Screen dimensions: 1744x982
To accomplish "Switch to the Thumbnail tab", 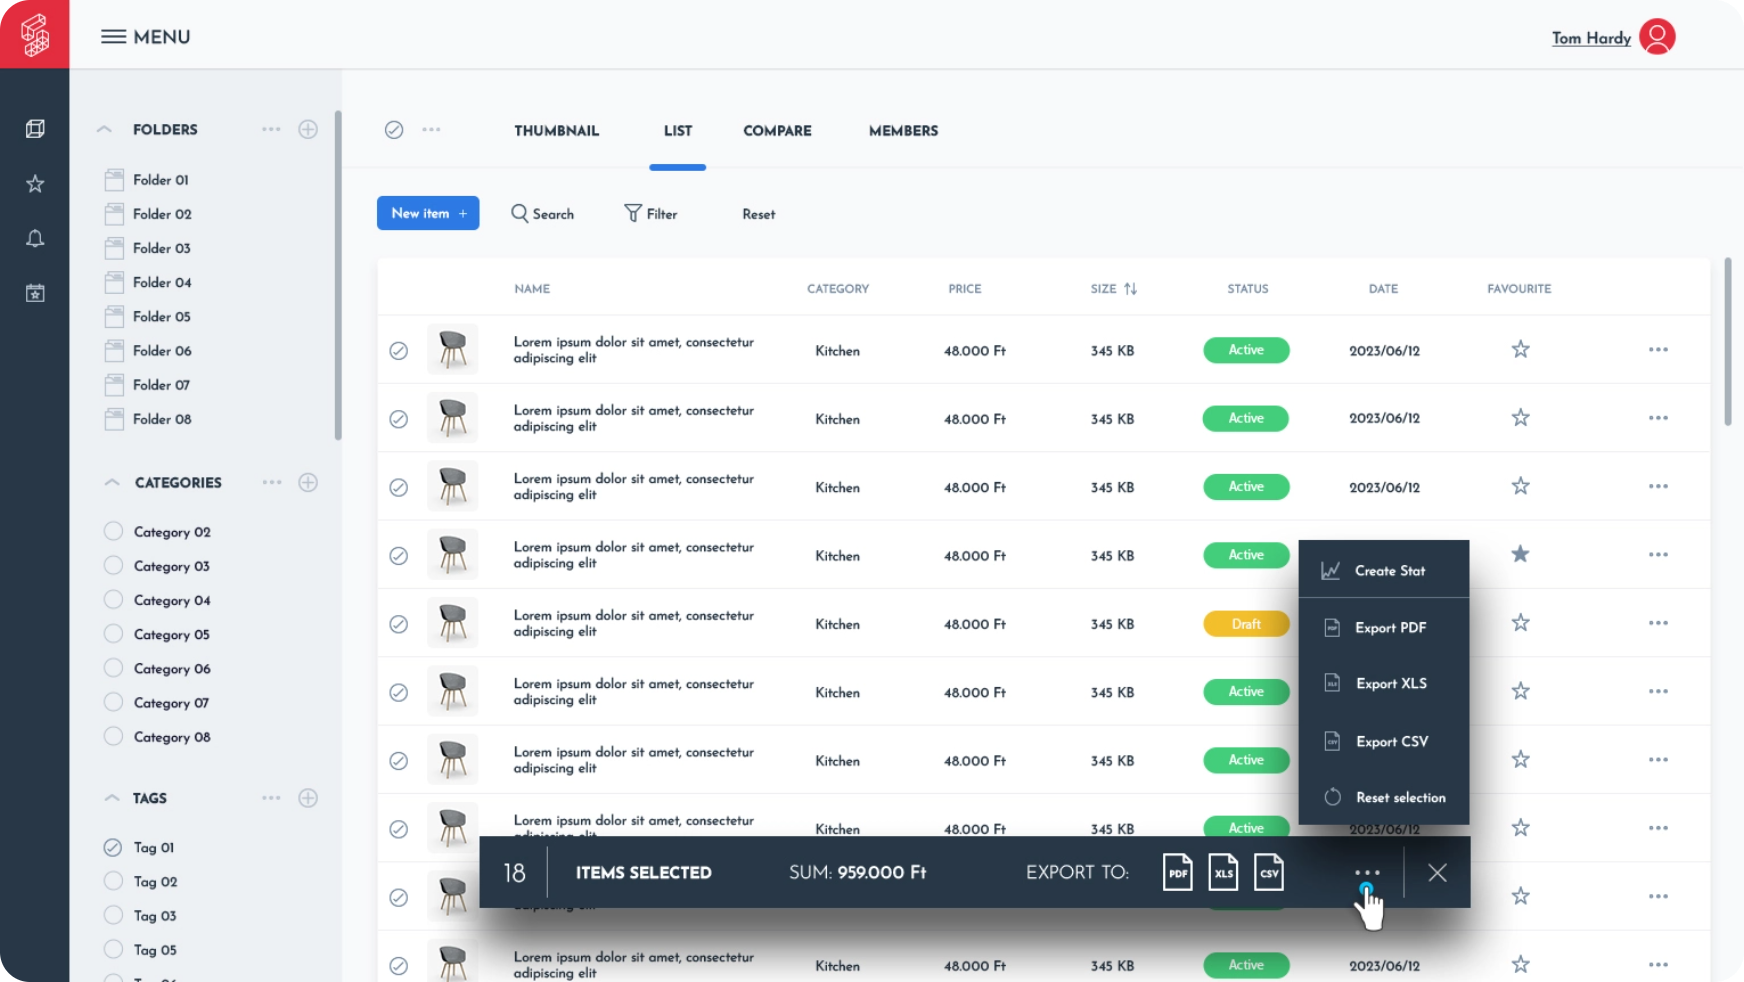I will click(x=556, y=131).
